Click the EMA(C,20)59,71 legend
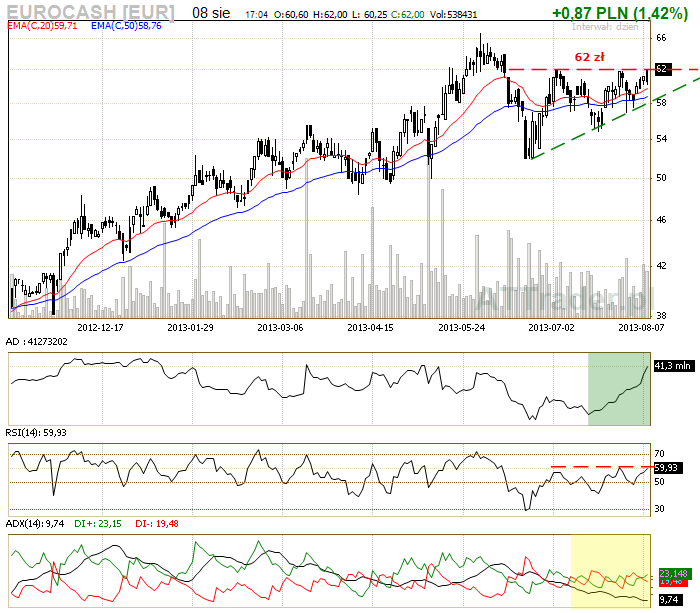 tap(42, 26)
